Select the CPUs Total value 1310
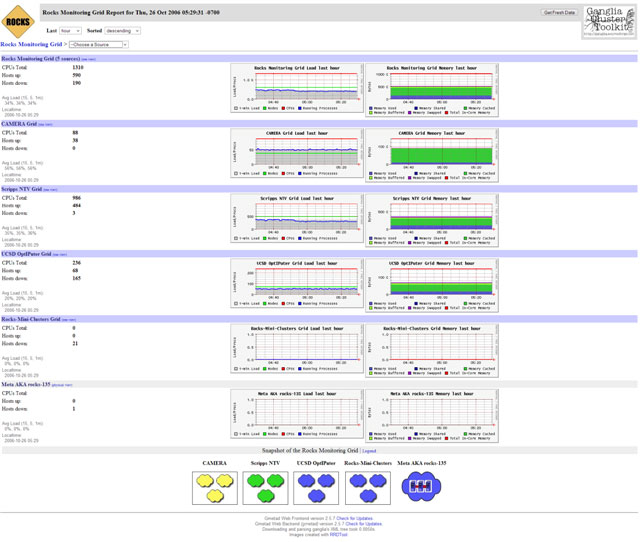 click(78, 67)
